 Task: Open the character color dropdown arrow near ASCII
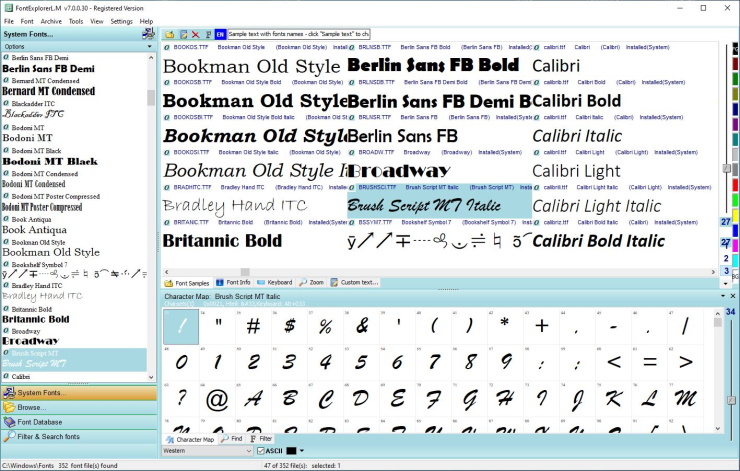(x=302, y=451)
